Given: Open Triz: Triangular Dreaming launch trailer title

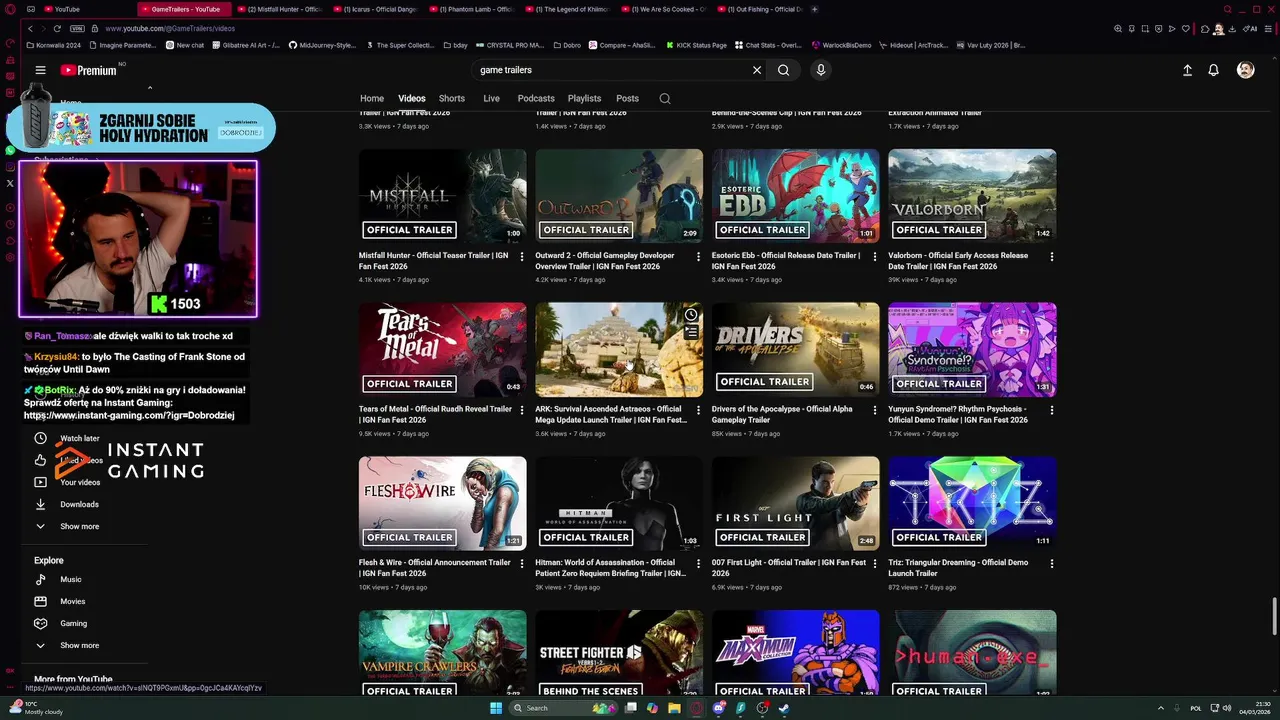Looking at the screenshot, I should (x=958, y=568).
